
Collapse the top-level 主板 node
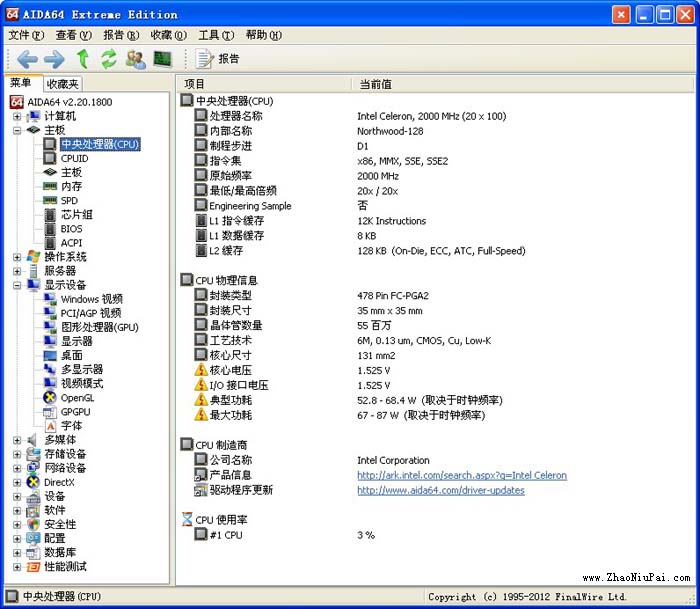[17, 130]
